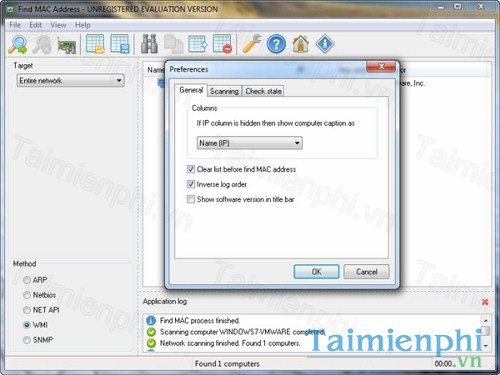Click the greyed stop search magnifier icon
Viewport: 500px width, 375px height.
pos(42,44)
